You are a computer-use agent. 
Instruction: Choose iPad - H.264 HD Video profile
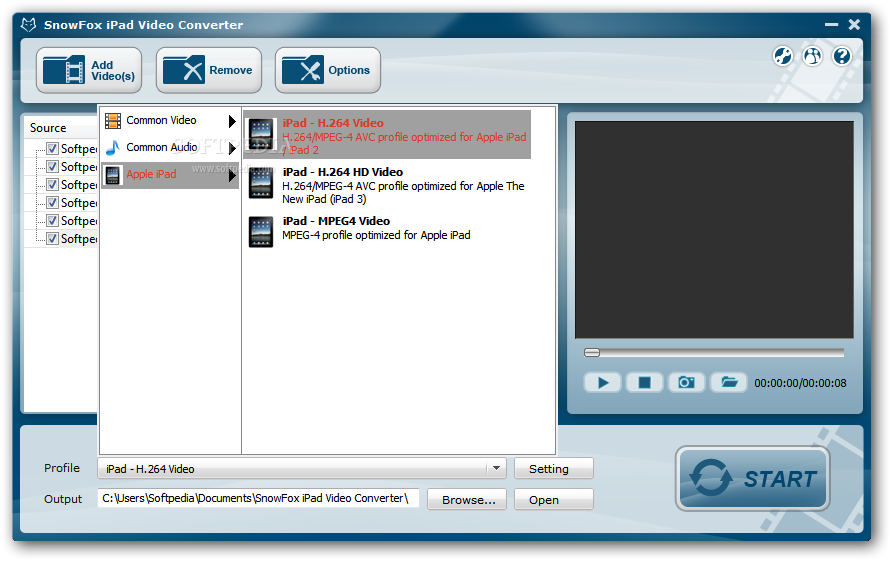387,184
